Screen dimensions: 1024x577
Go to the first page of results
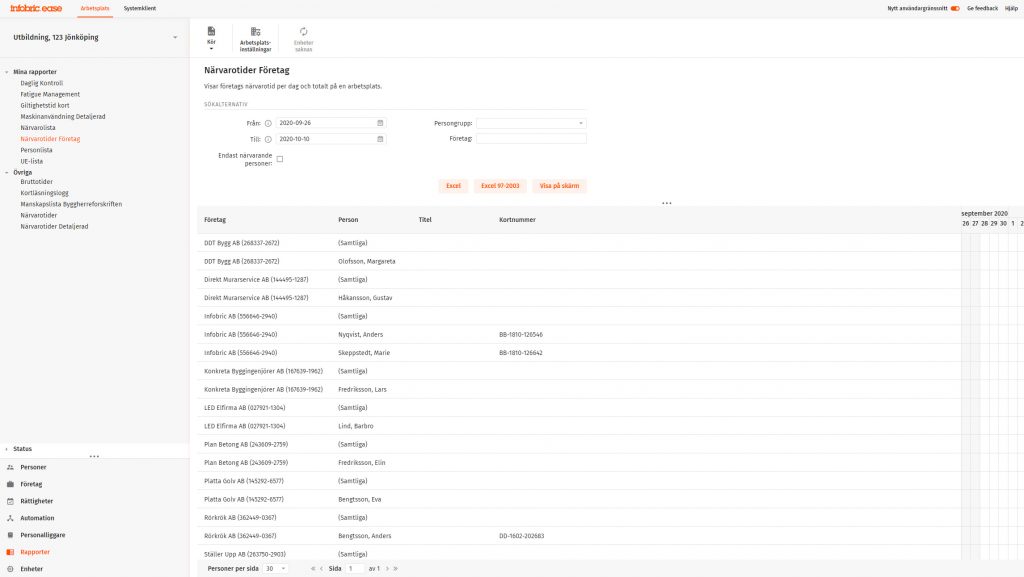[x=313, y=569]
